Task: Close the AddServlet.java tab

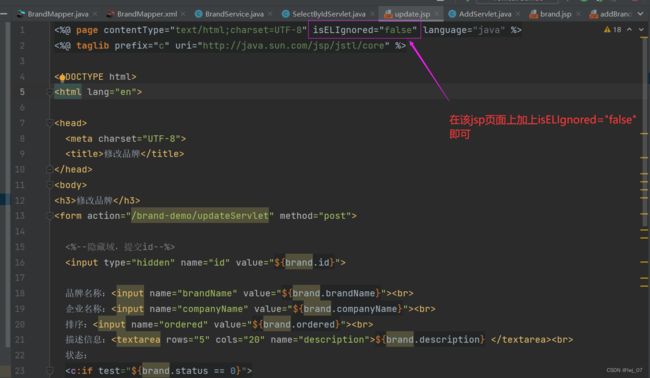Action: pos(518,14)
